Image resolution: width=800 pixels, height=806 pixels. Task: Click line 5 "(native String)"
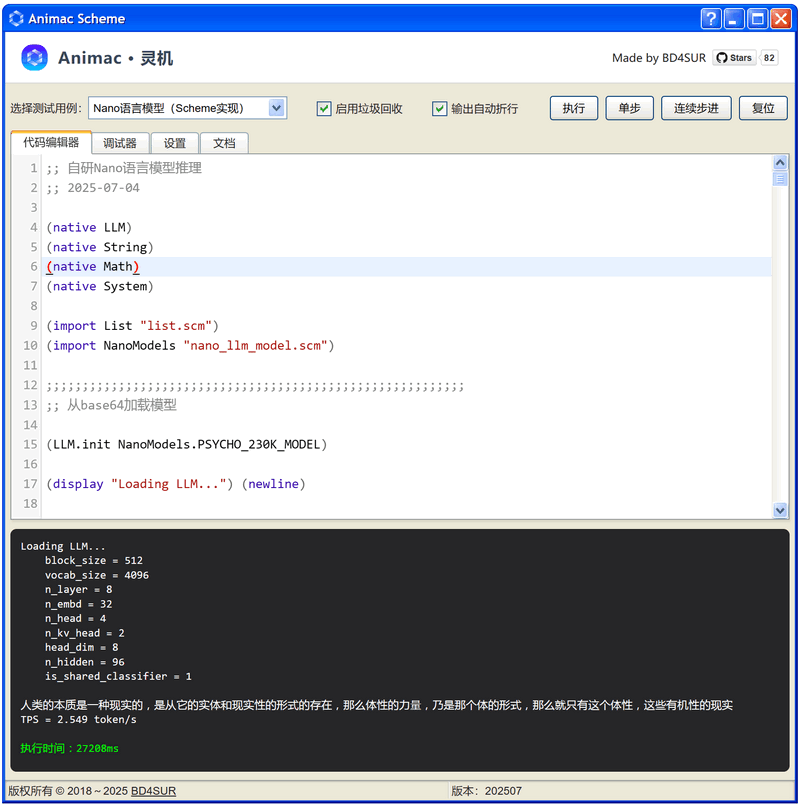coord(100,247)
